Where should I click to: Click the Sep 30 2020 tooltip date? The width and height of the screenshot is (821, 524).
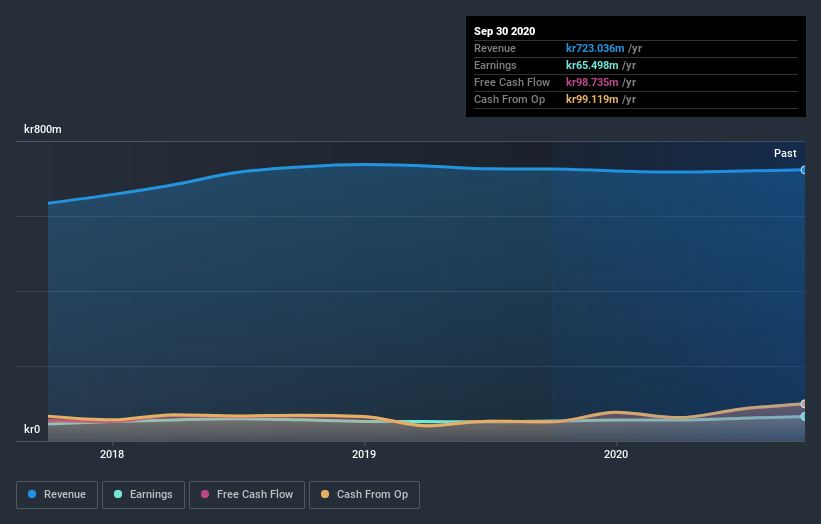(505, 31)
